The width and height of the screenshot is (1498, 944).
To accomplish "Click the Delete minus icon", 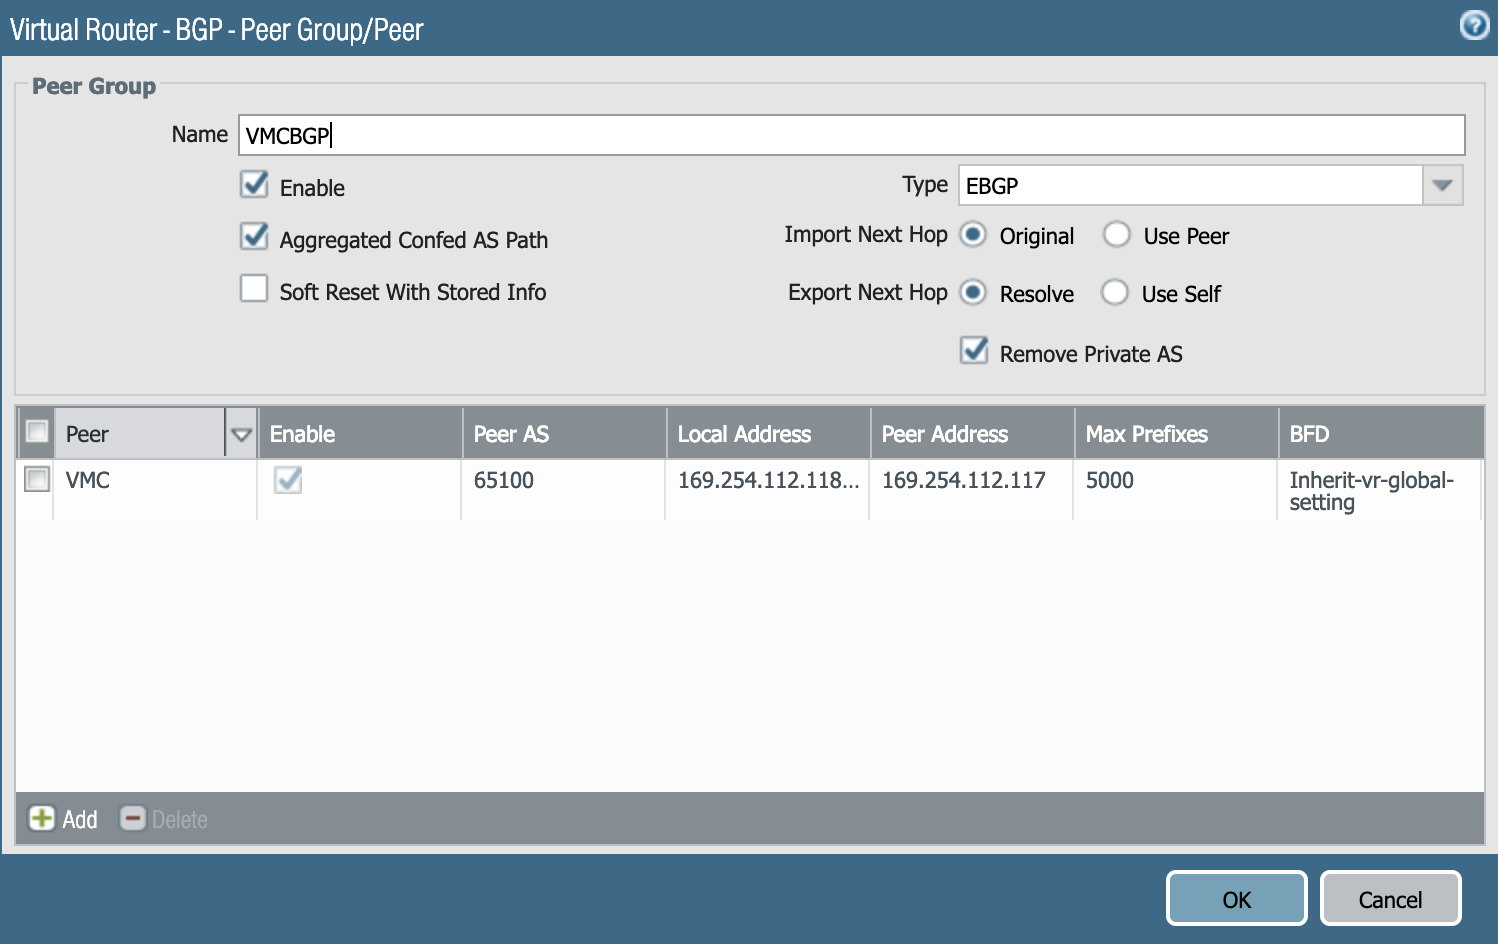I will coord(133,818).
